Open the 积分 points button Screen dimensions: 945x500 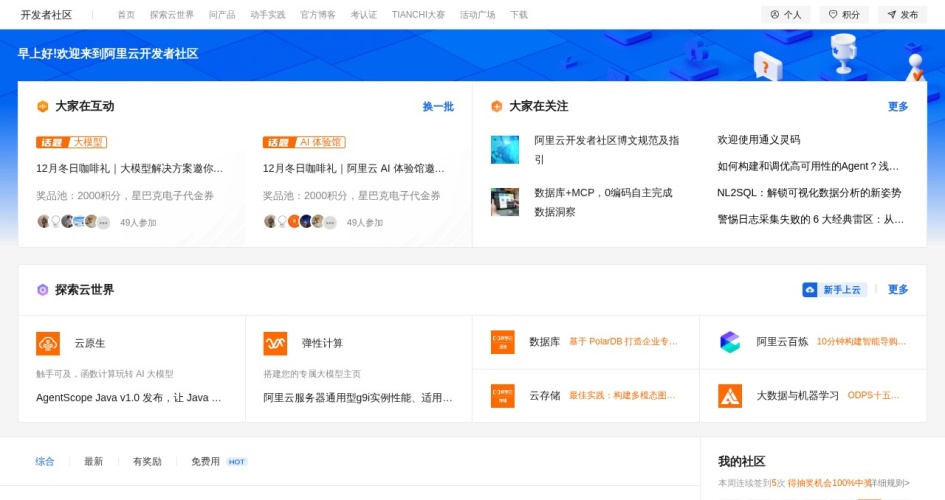[x=843, y=15]
